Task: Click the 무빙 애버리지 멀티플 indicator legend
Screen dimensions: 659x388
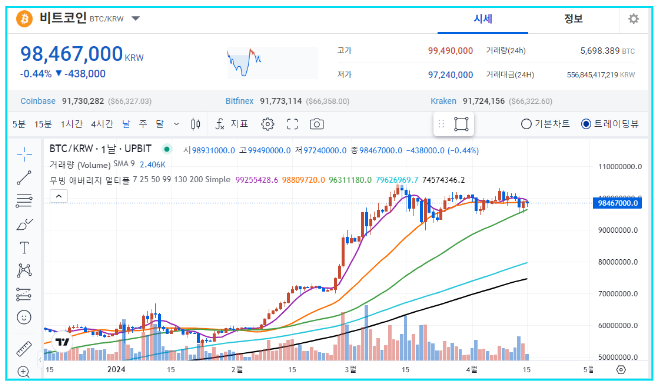Action: (x=90, y=180)
